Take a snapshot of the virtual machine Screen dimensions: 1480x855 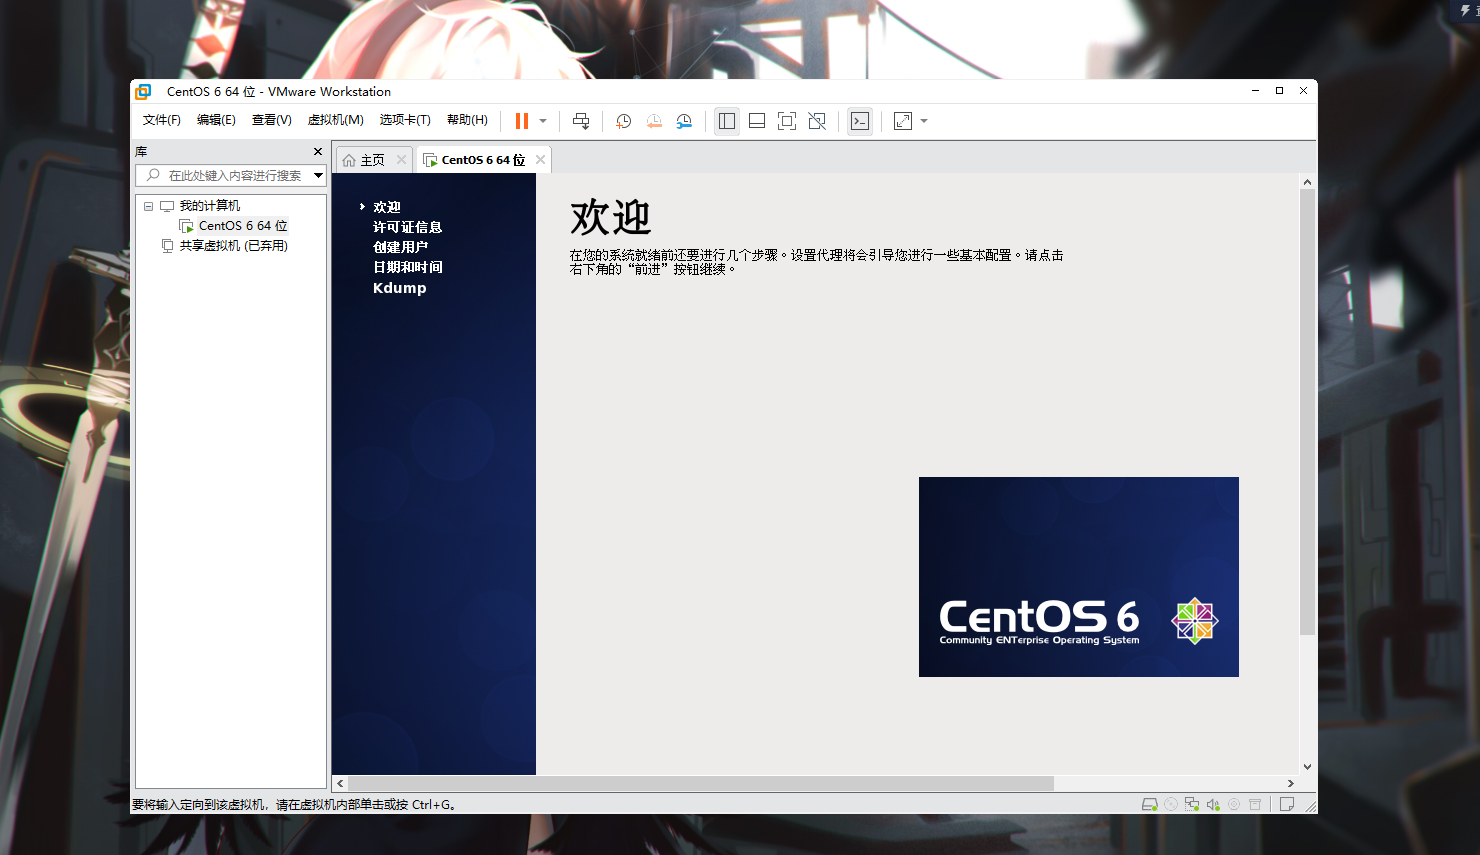click(x=624, y=121)
